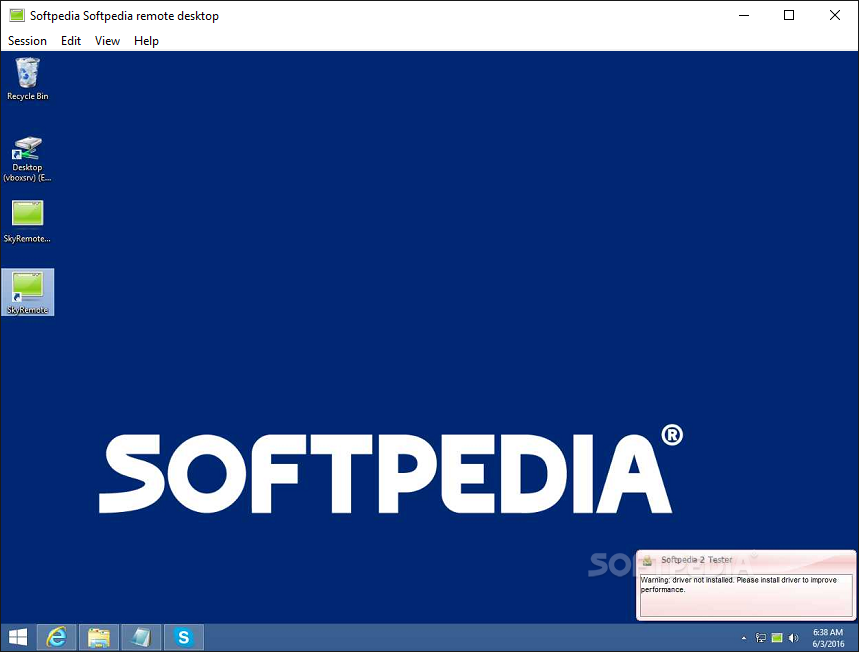Show hidden tray icons arrow
Viewport: 859px width, 652px height.
[x=743, y=638]
